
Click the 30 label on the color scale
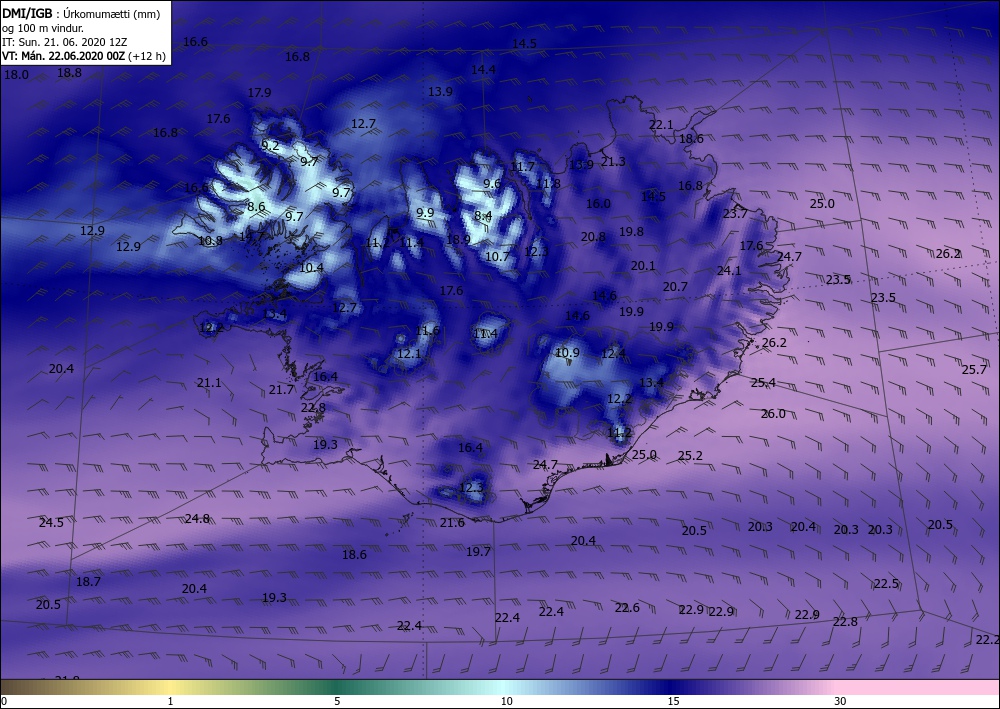[841, 701]
